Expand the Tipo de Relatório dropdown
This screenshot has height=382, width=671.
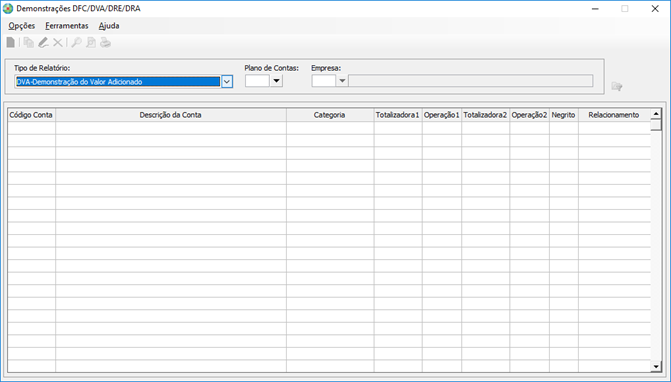[x=227, y=81]
